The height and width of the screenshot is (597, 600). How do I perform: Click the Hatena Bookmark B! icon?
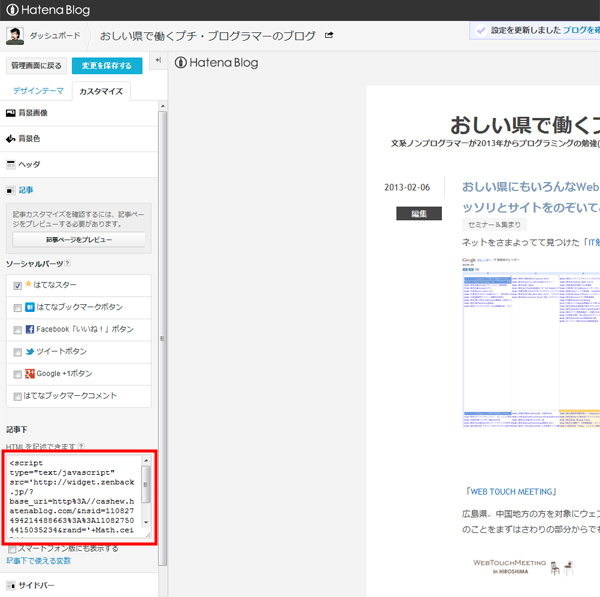click(29, 307)
